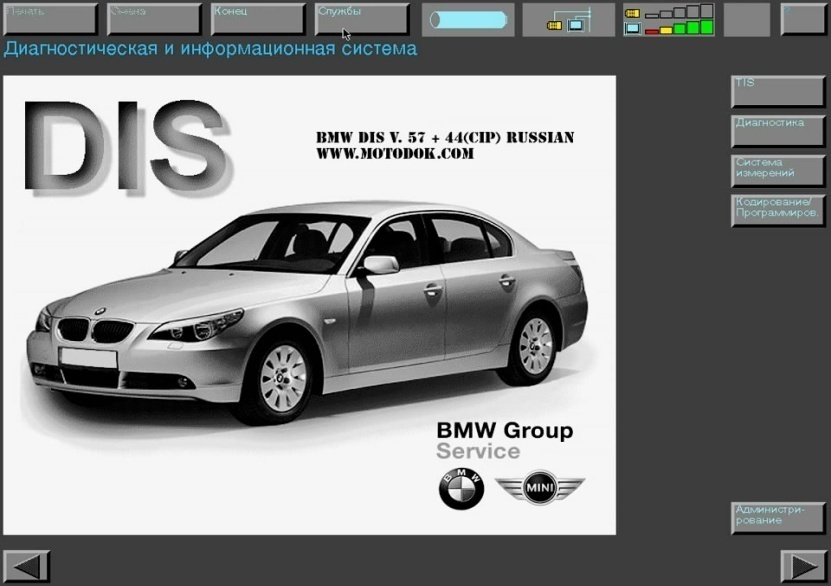Screen dimensions: 831x586
Task: Click the 'BMW Group' text
Action: [x=505, y=430]
